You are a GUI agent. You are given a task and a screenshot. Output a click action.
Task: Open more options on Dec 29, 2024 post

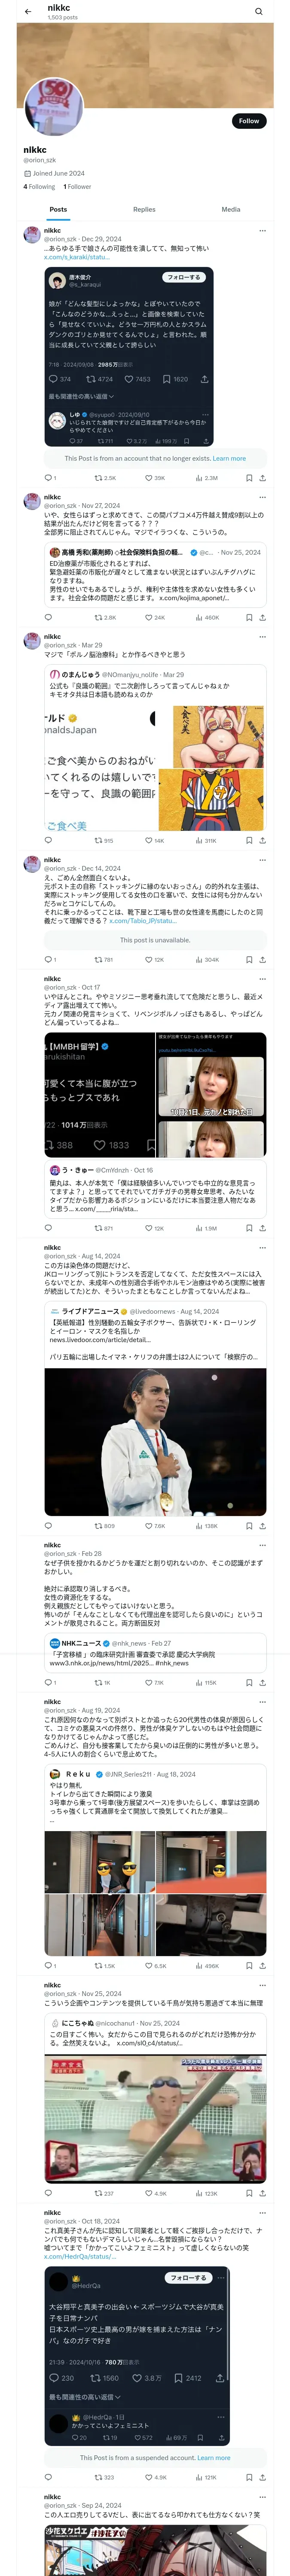pos(263,231)
